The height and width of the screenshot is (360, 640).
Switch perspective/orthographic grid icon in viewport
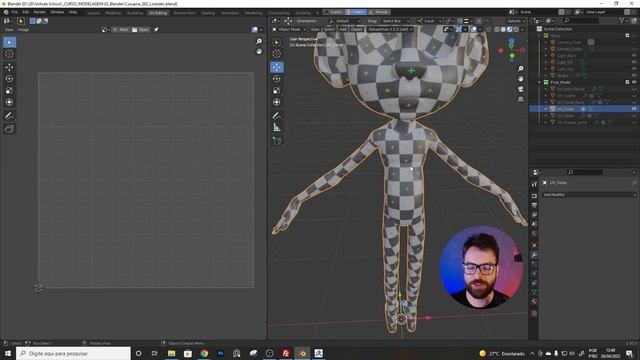520,99
